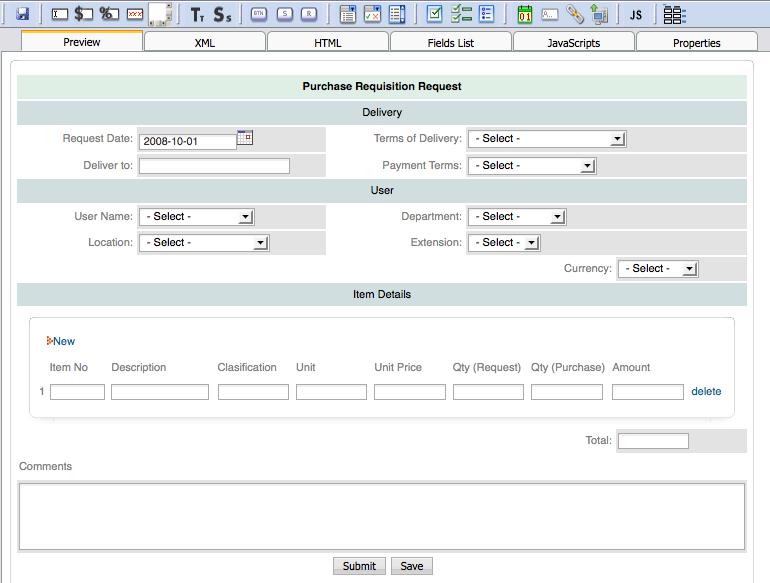Screen dimensions: 770x583
Task: Open the Request Date calendar picker
Action: pos(245,137)
